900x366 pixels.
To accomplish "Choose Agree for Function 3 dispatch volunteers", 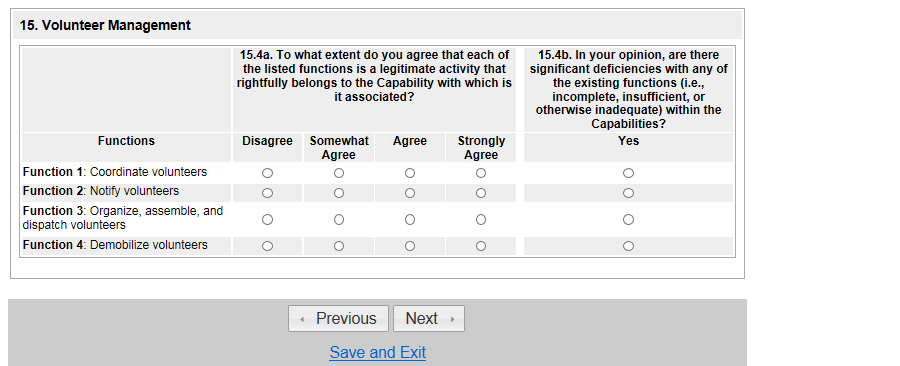I will coord(410,219).
